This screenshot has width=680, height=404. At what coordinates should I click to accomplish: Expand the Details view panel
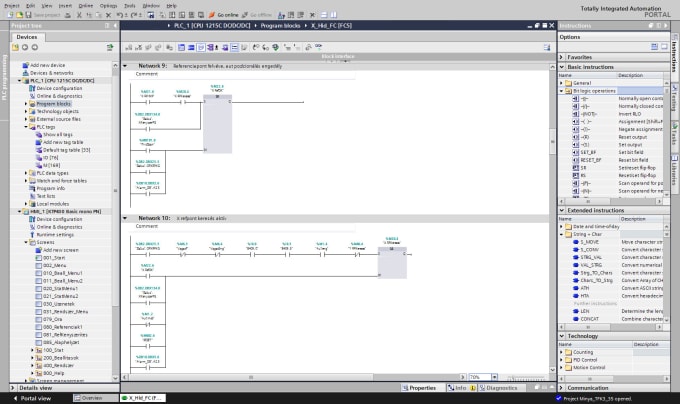click(13, 388)
